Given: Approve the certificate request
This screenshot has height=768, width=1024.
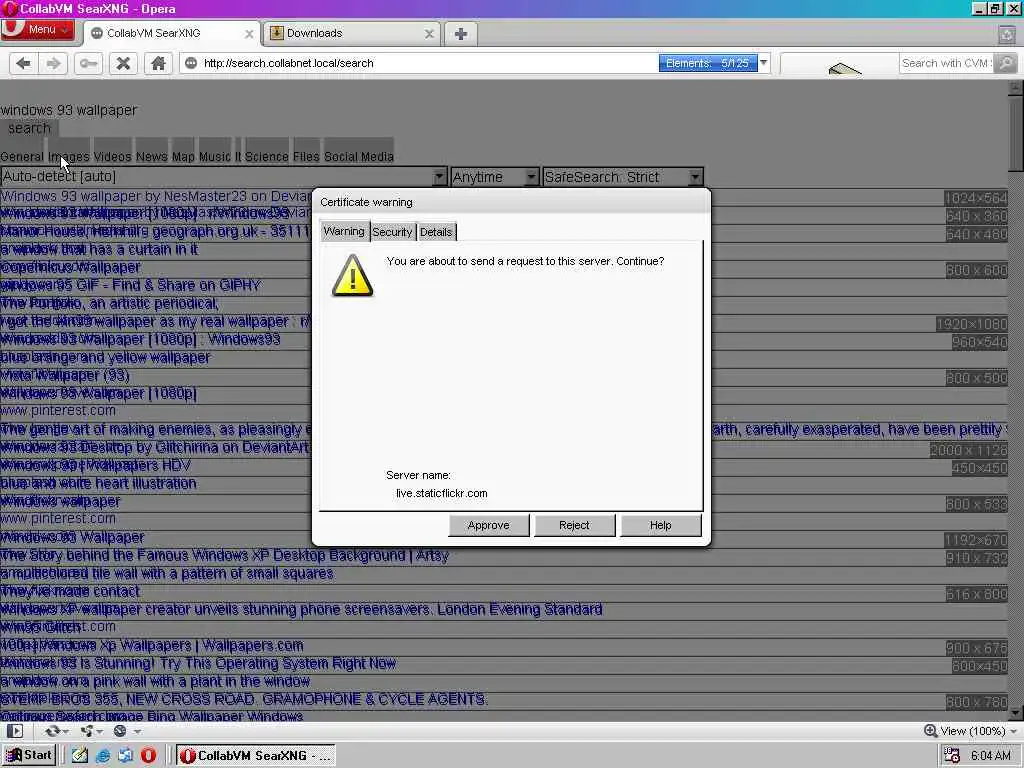Looking at the screenshot, I should tap(488, 525).
